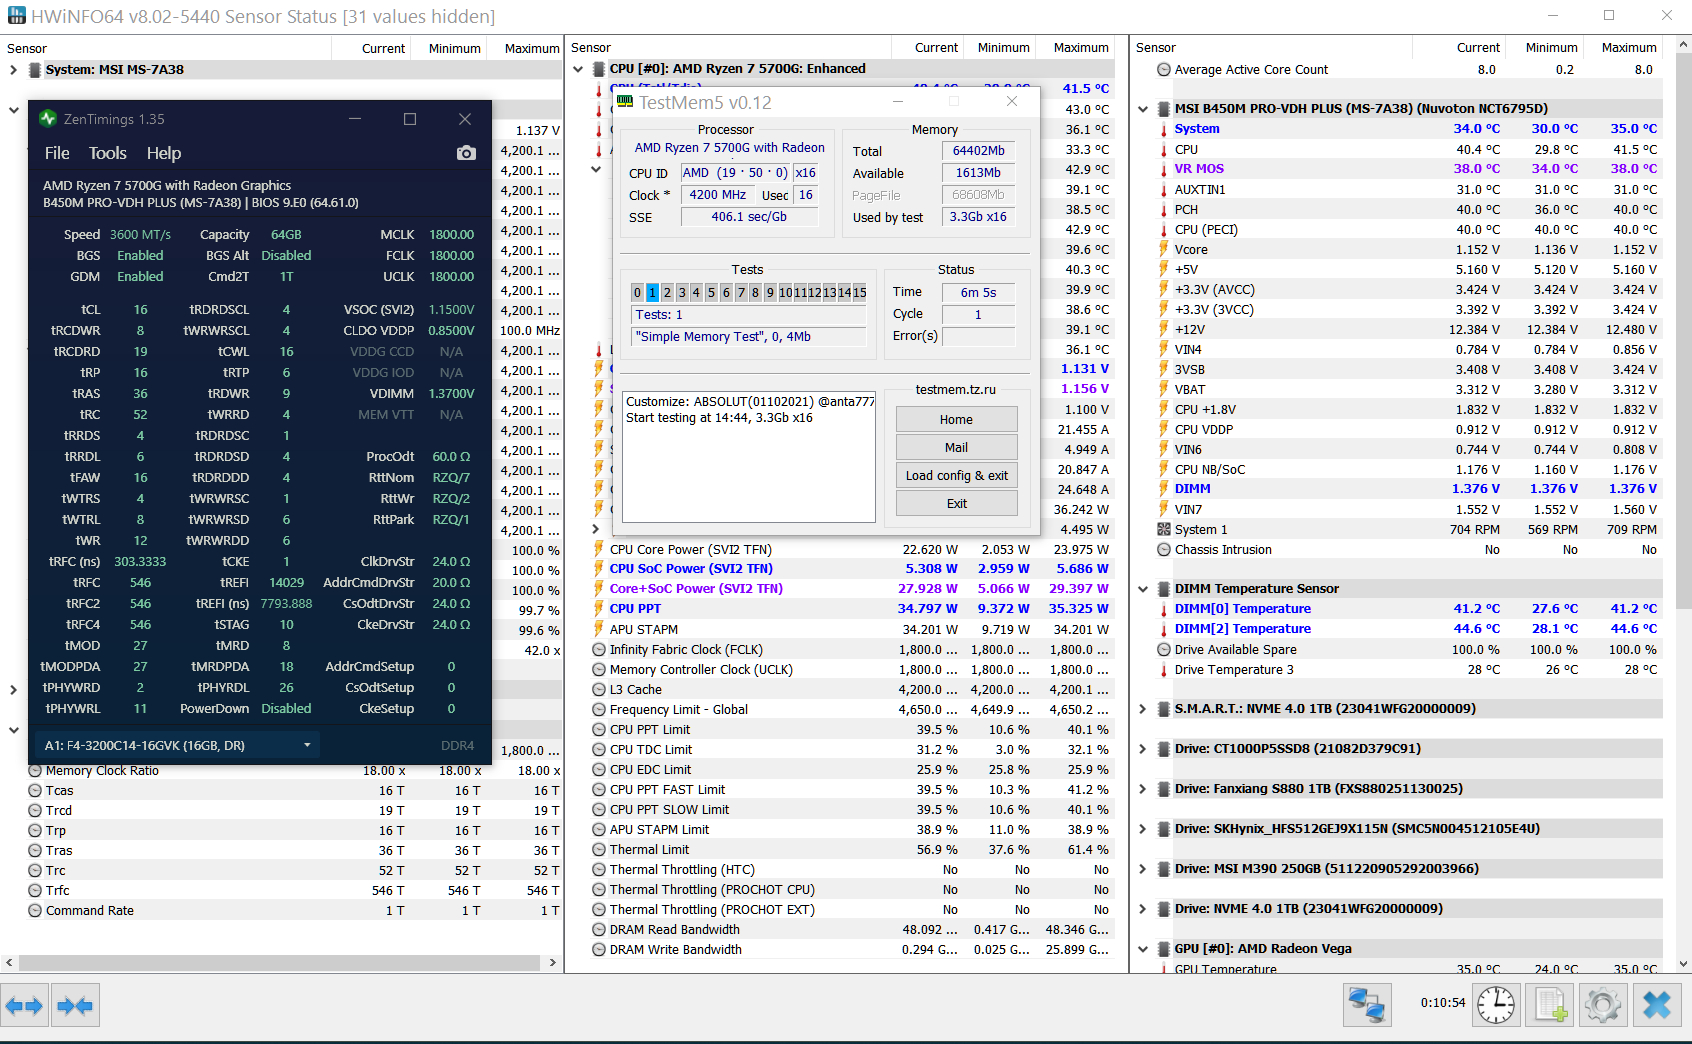Open the remote network monitoring icon

click(x=1367, y=1005)
